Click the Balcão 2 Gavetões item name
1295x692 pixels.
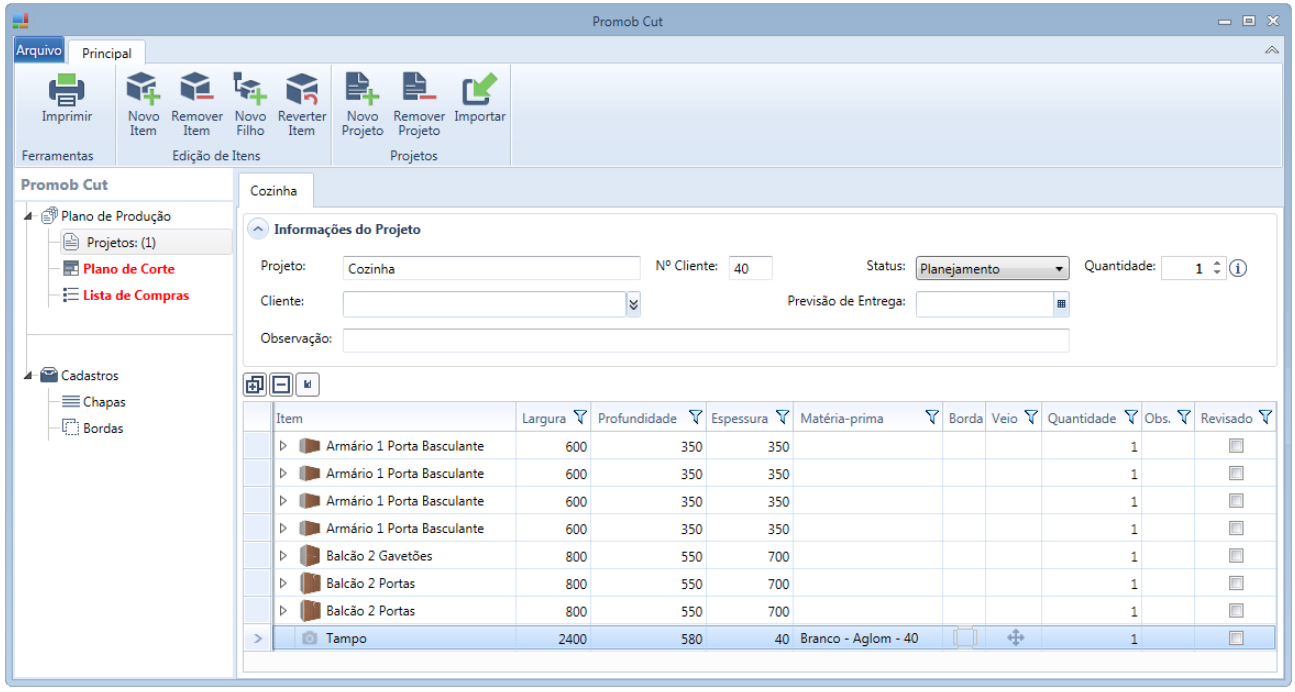[x=379, y=556]
